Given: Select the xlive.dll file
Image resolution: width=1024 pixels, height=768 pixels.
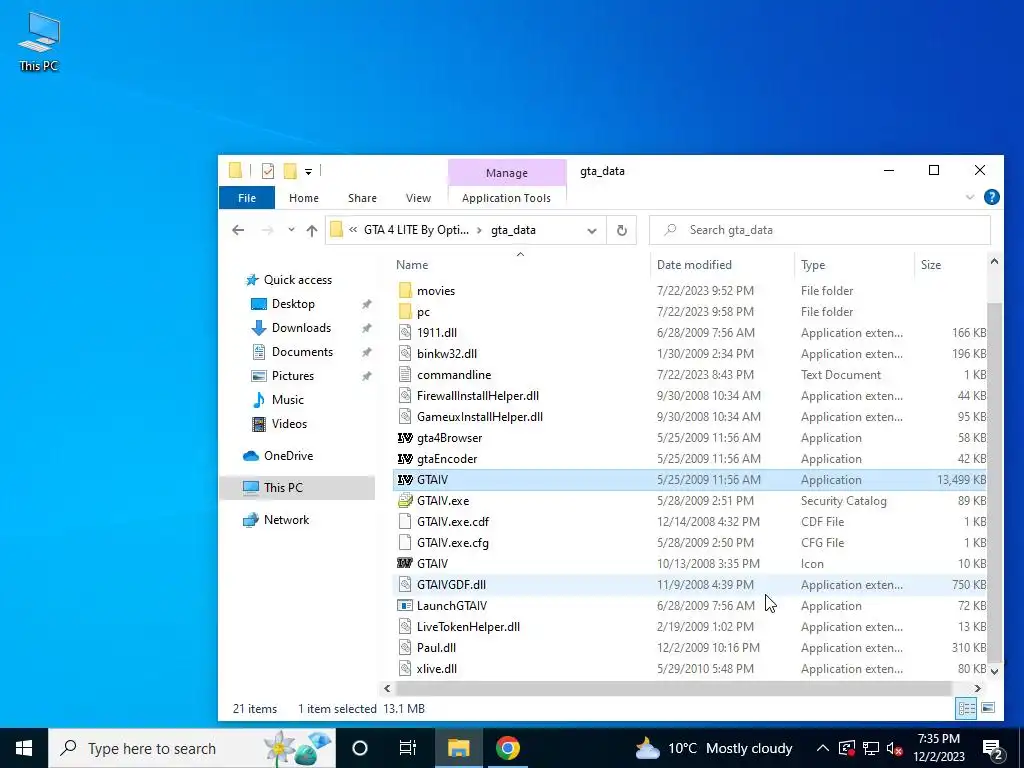Looking at the screenshot, I should pyautogui.click(x=436, y=669).
